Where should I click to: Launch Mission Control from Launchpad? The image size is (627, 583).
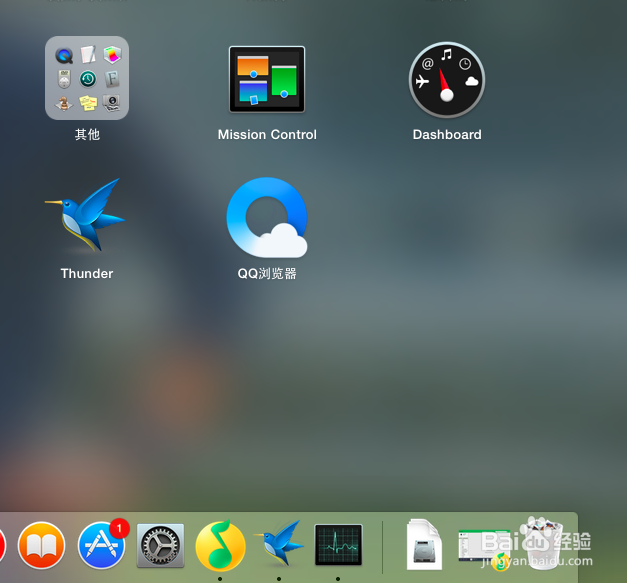pyautogui.click(x=267, y=79)
